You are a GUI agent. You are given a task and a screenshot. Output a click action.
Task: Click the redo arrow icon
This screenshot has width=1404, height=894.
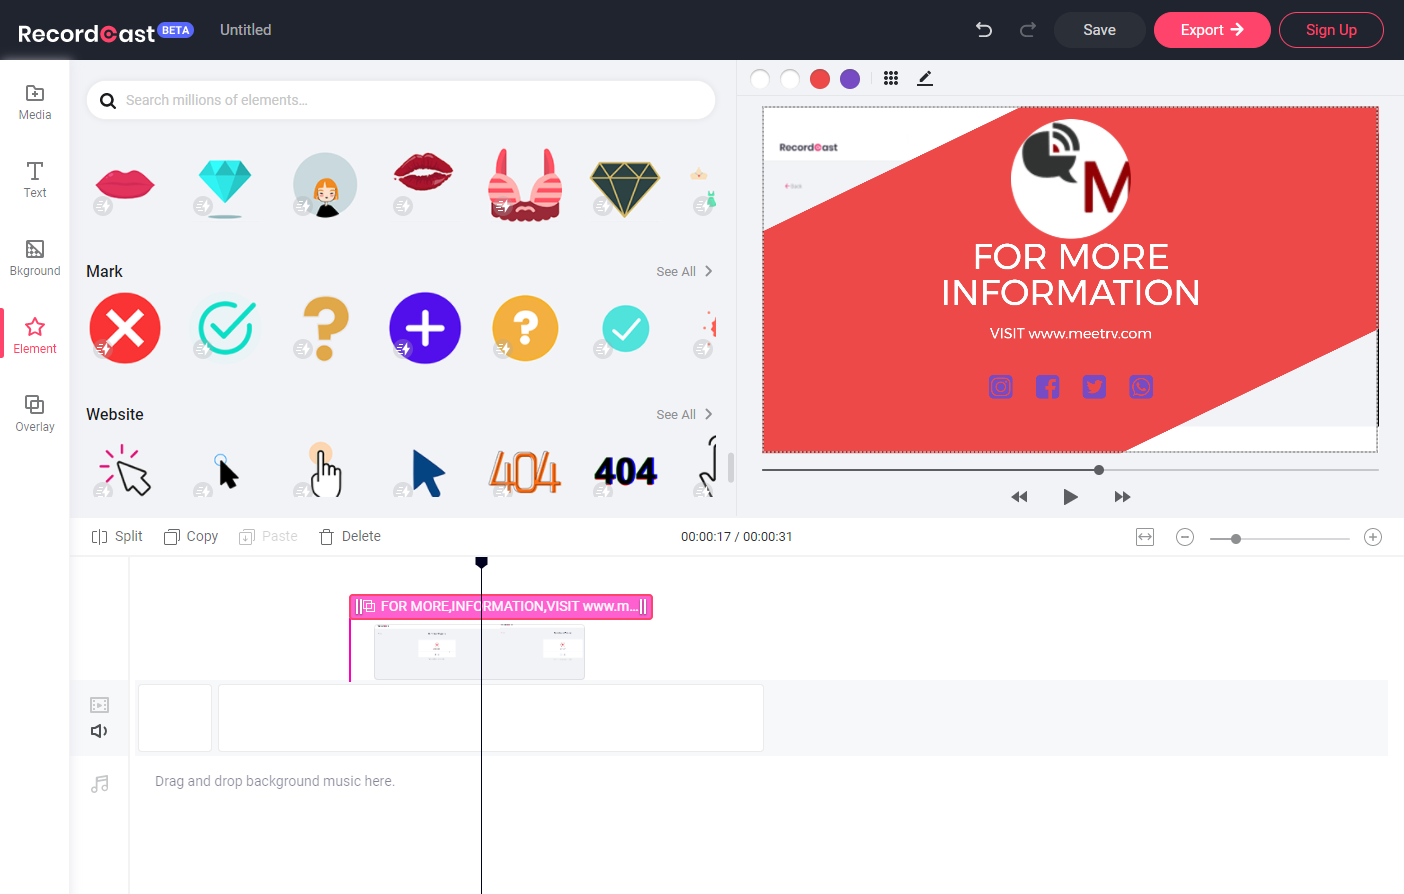pos(1027,30)
